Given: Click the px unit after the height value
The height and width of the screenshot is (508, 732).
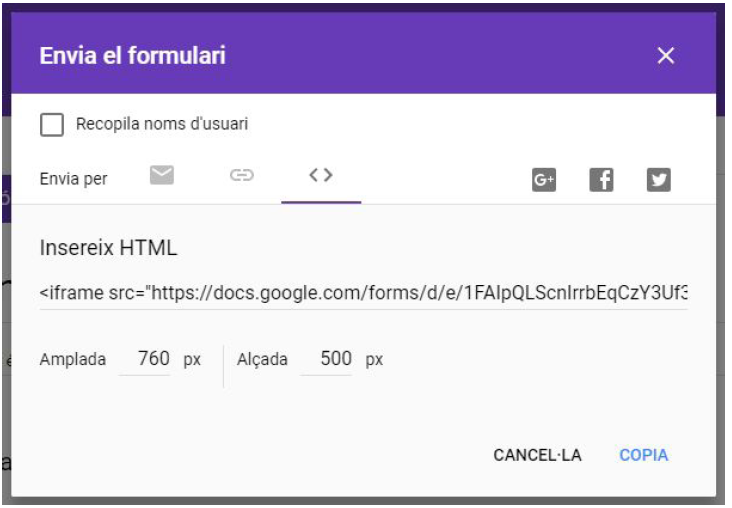Looking at the screenshot, I should coord(374,360).
